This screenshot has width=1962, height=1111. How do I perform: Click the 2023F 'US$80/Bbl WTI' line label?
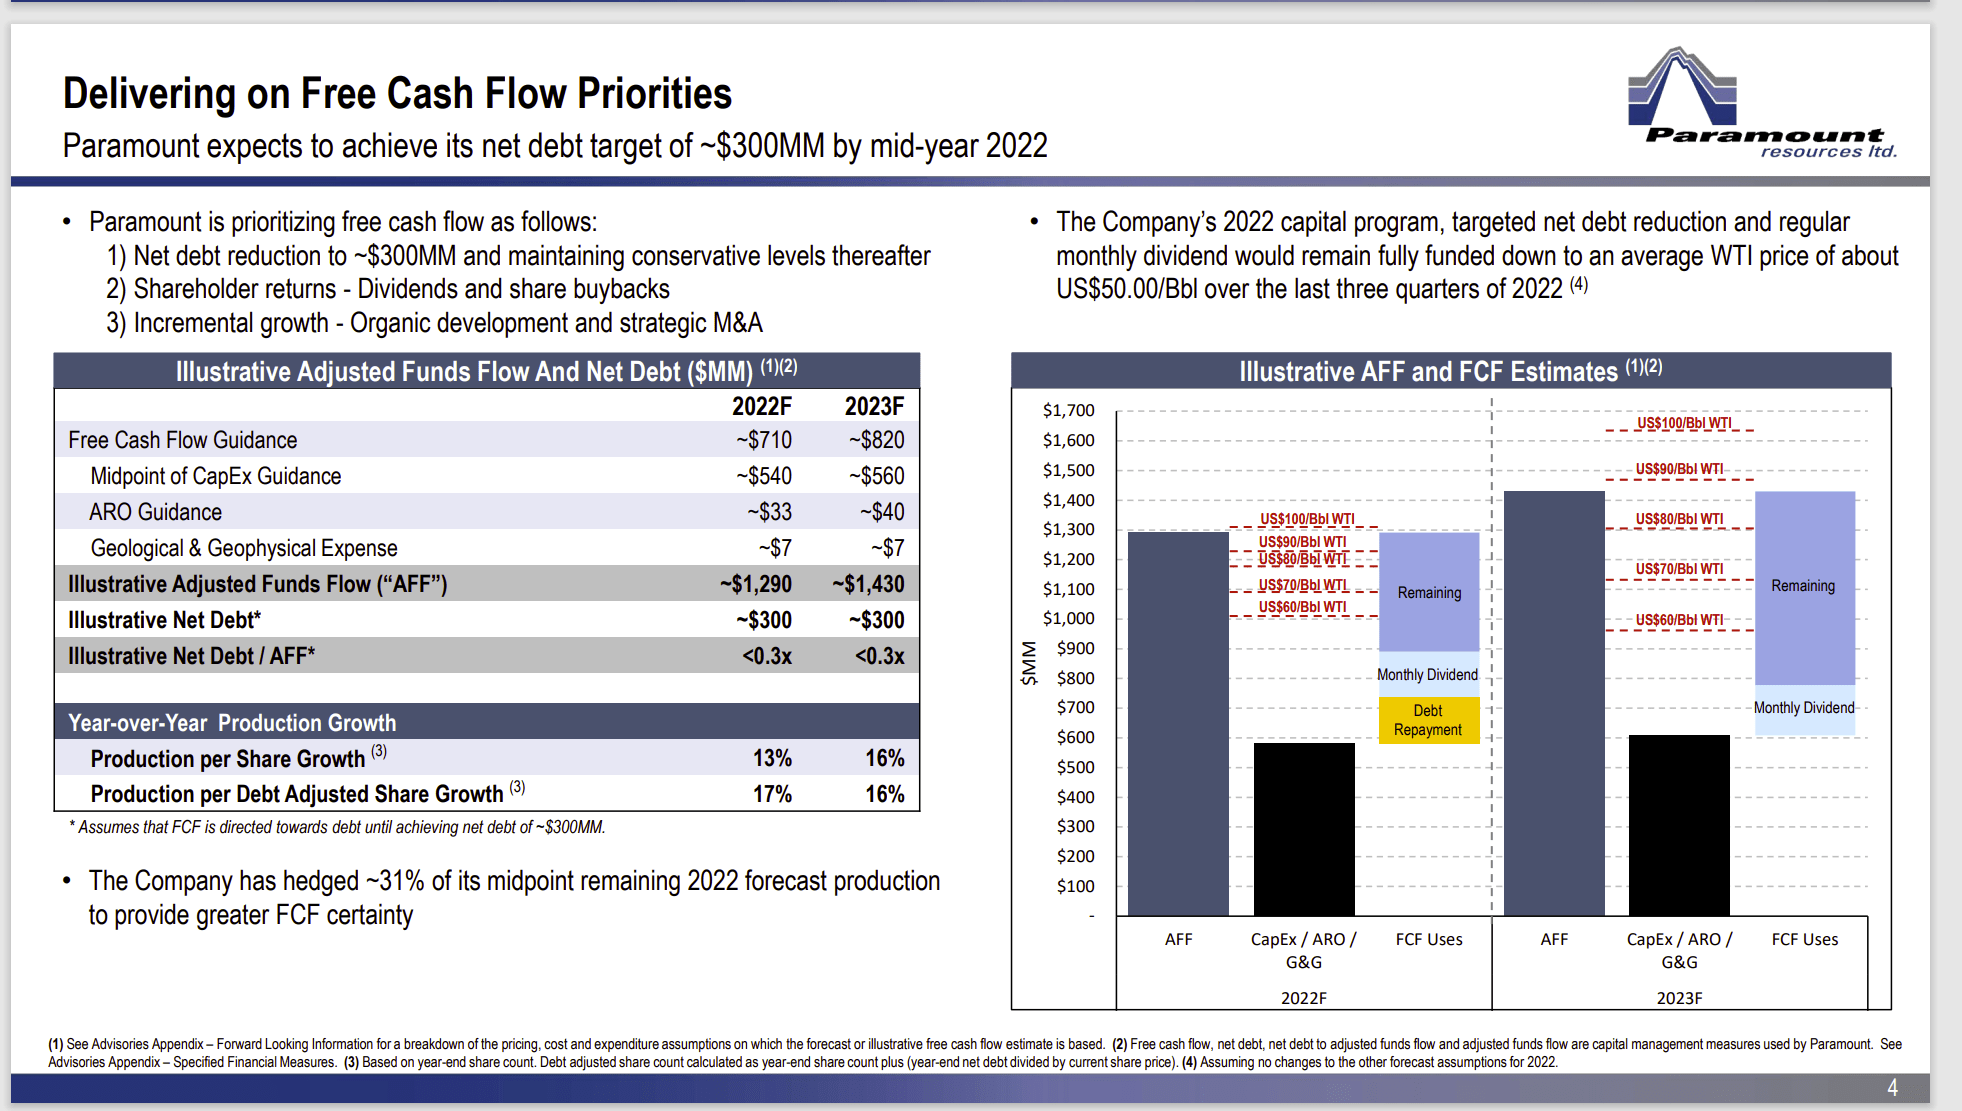1680,519
